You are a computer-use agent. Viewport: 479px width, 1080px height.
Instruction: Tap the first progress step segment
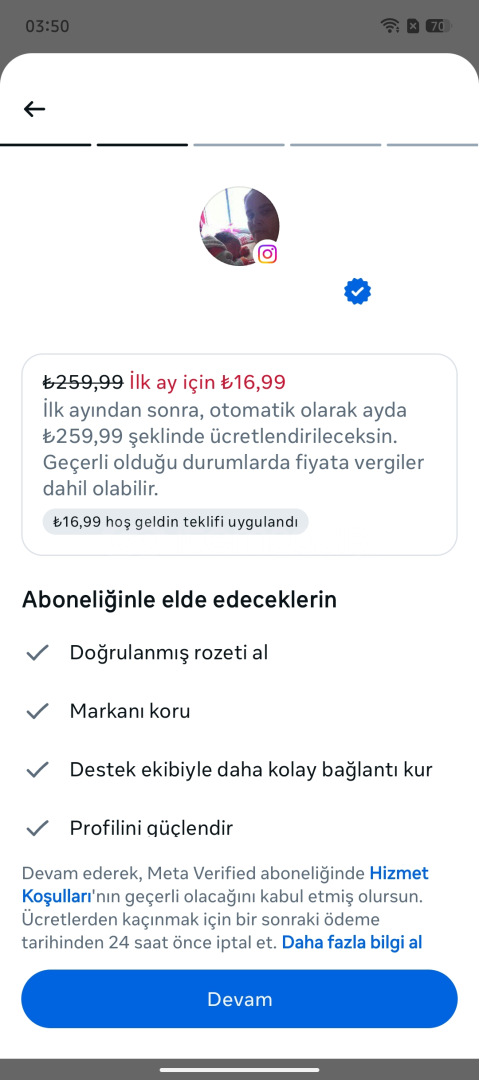coord(45,145)
